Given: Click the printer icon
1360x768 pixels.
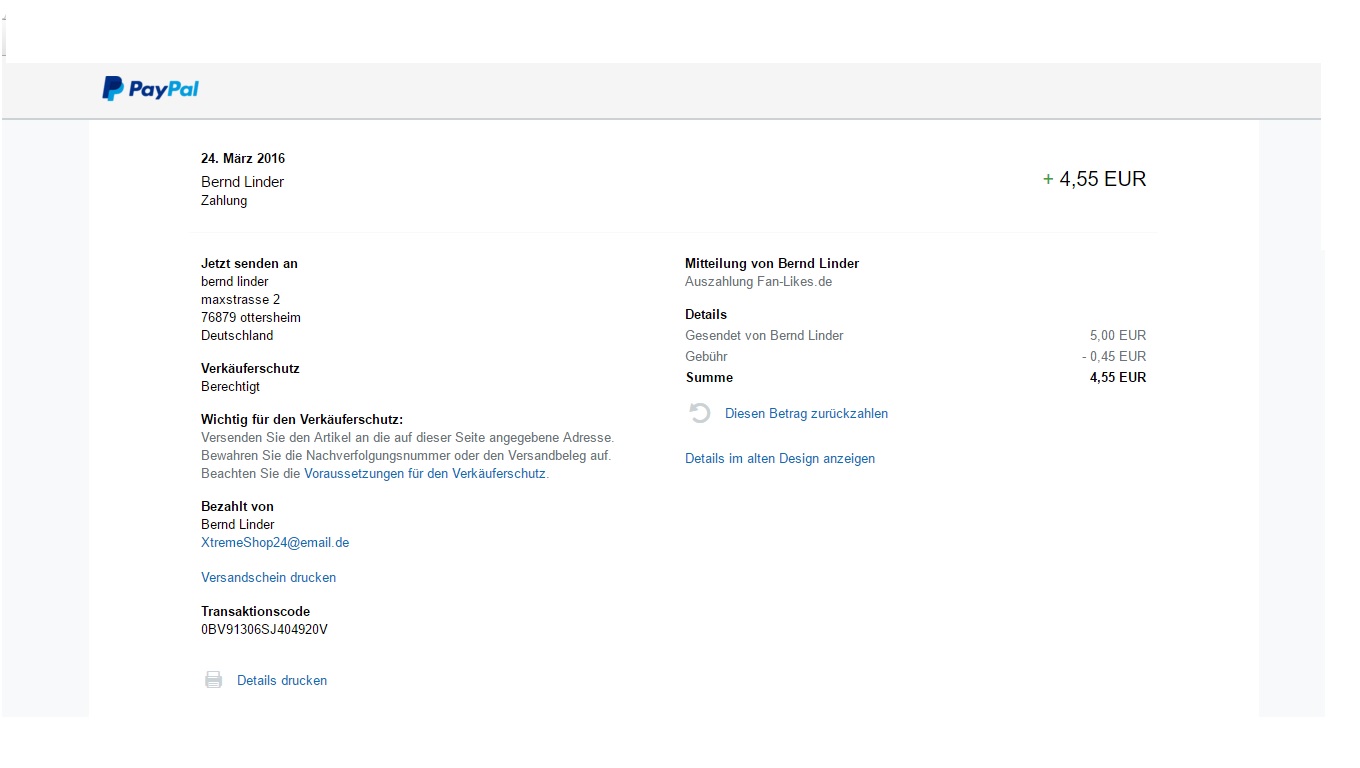Looking at the screenshot, I should point(213,680).
